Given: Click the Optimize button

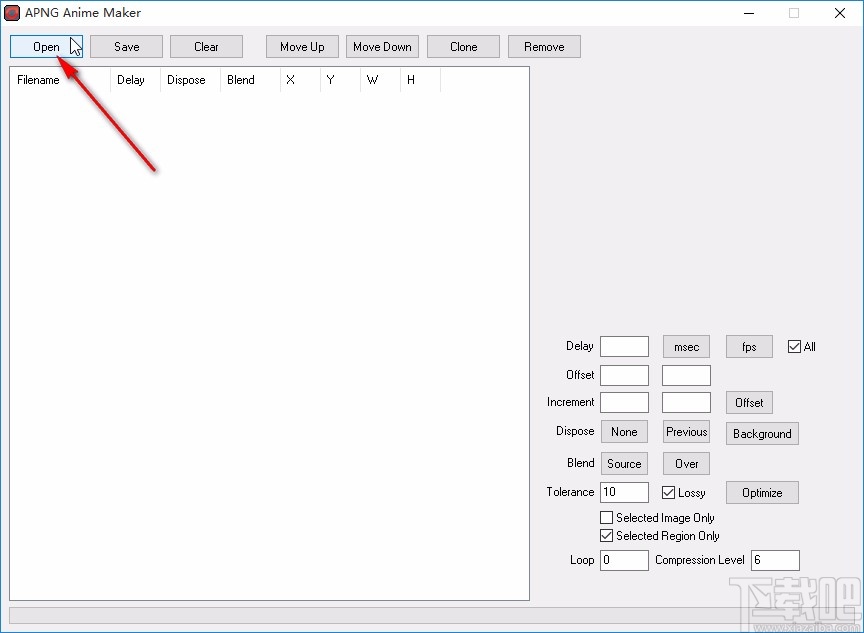Looking at the screenshot, I should pos(762,493).
